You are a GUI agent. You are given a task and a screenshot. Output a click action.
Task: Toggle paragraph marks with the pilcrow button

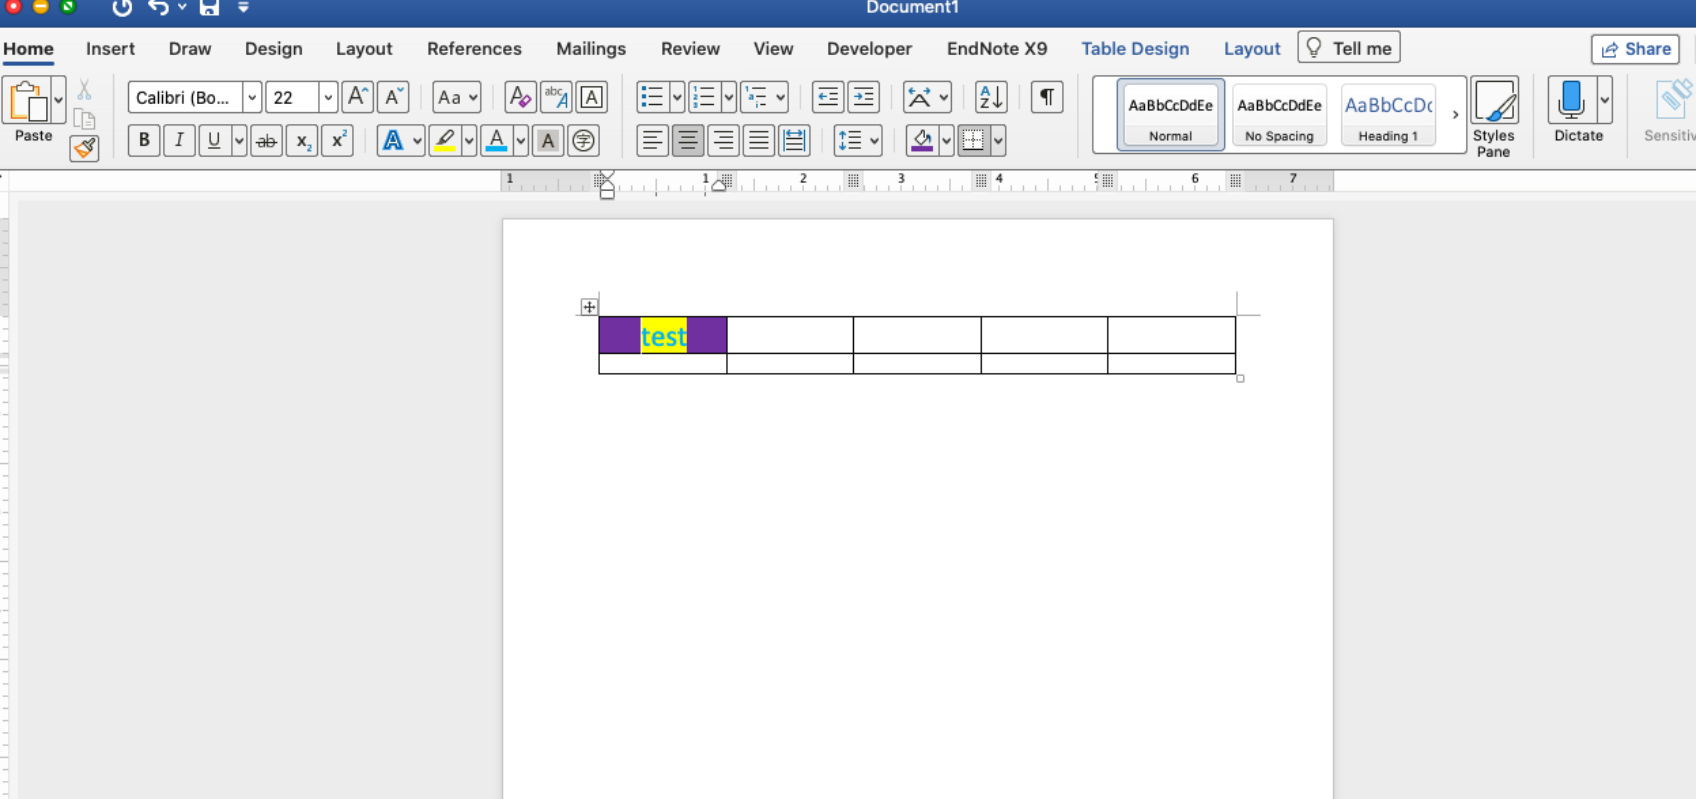pos(1047,97)
